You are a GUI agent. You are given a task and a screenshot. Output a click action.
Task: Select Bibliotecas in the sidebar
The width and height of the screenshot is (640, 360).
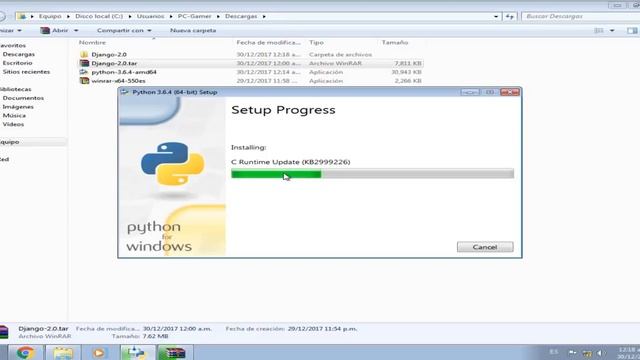[x=16, y=89]
